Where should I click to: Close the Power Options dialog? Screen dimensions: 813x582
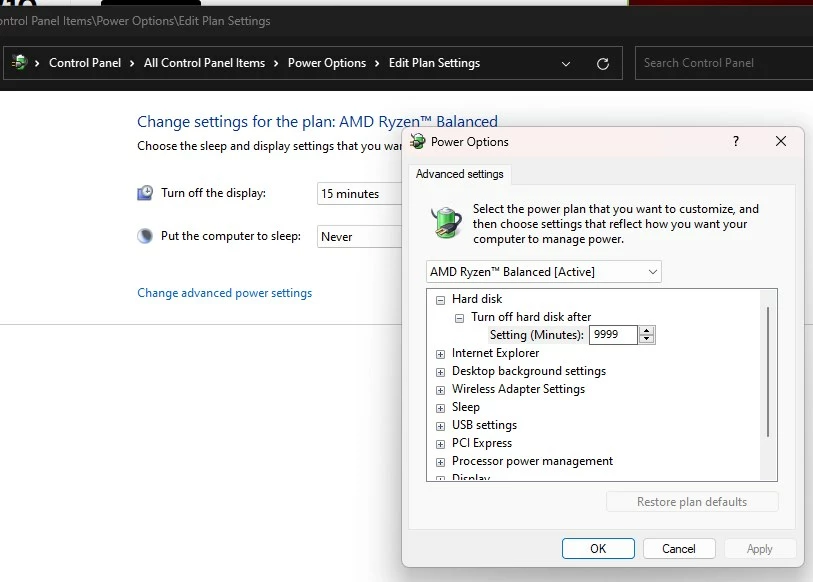(x=781, y=141)
